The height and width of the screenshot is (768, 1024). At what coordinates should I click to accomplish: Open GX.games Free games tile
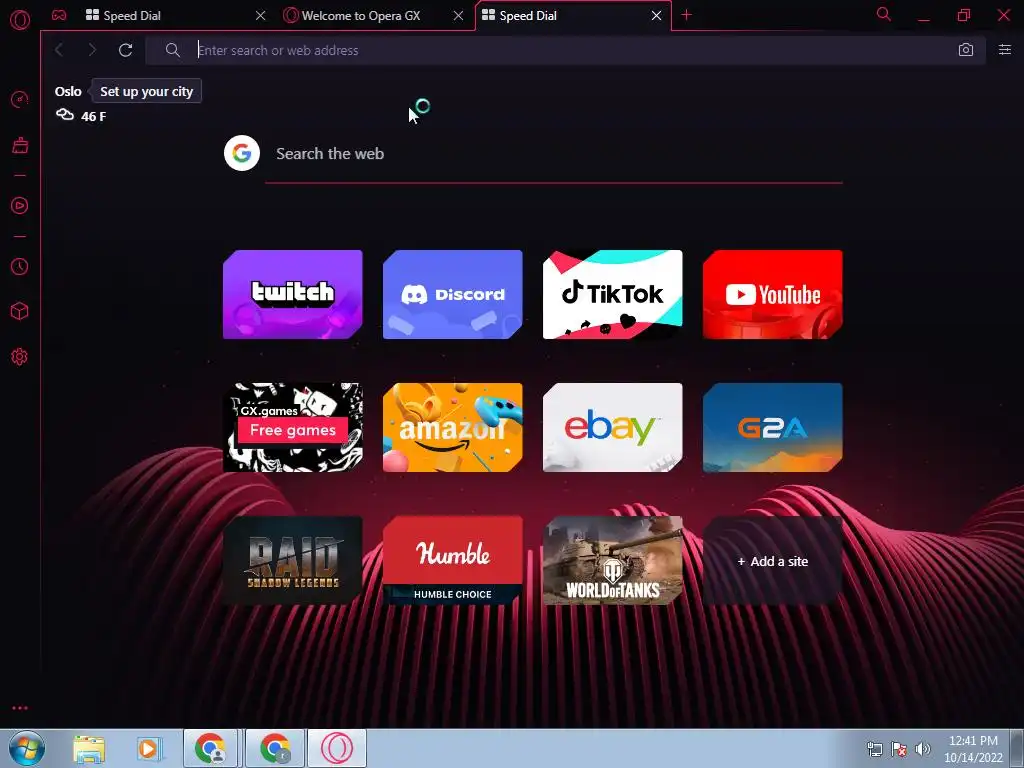[293, 428]
